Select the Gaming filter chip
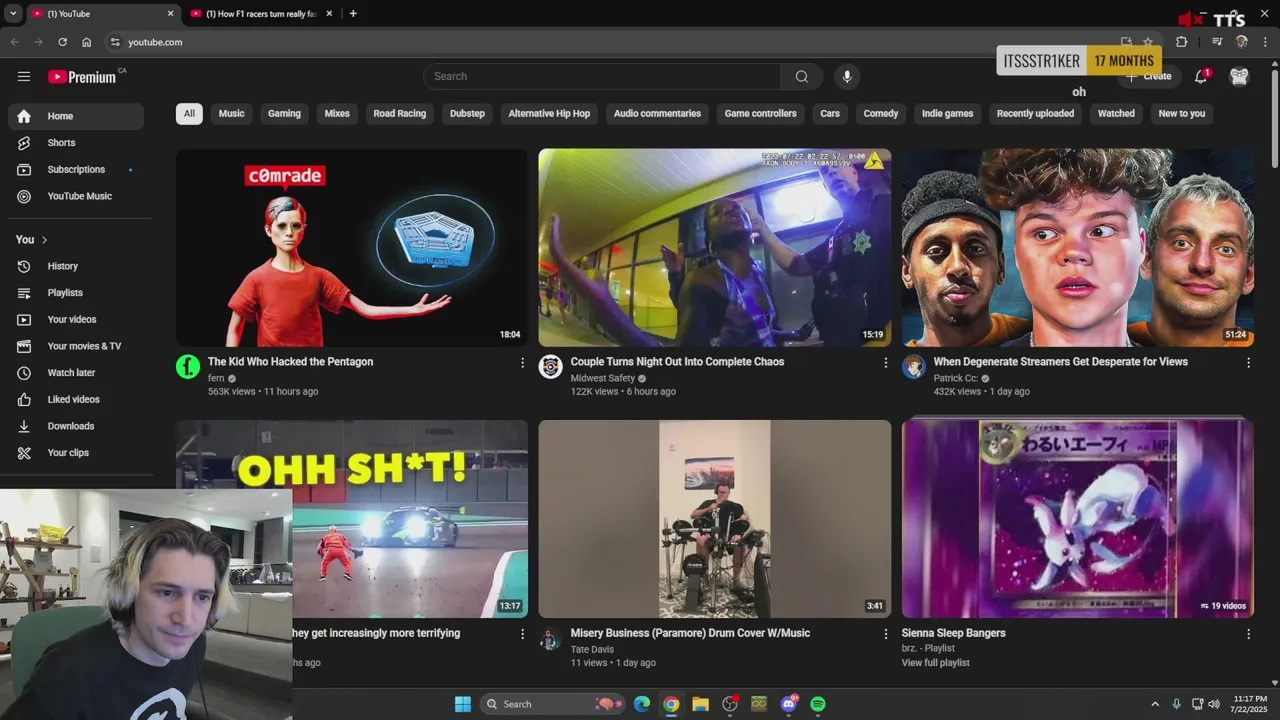The height and width of the screenshot is (720, 1280). pyautogui.click(x=284, y=114)
